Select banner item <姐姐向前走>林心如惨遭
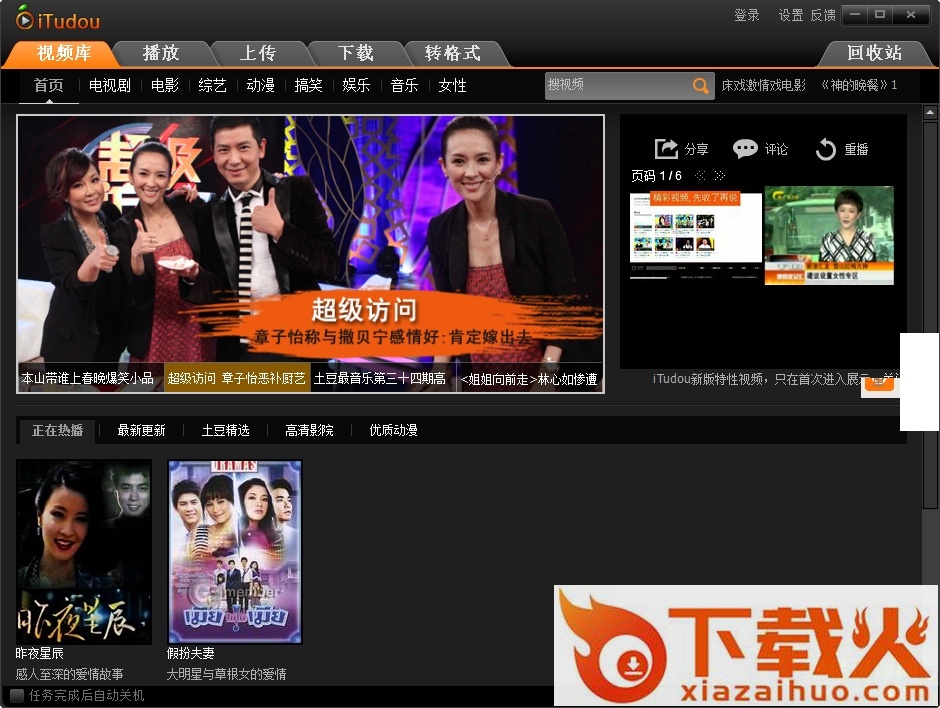 point(529,378)
